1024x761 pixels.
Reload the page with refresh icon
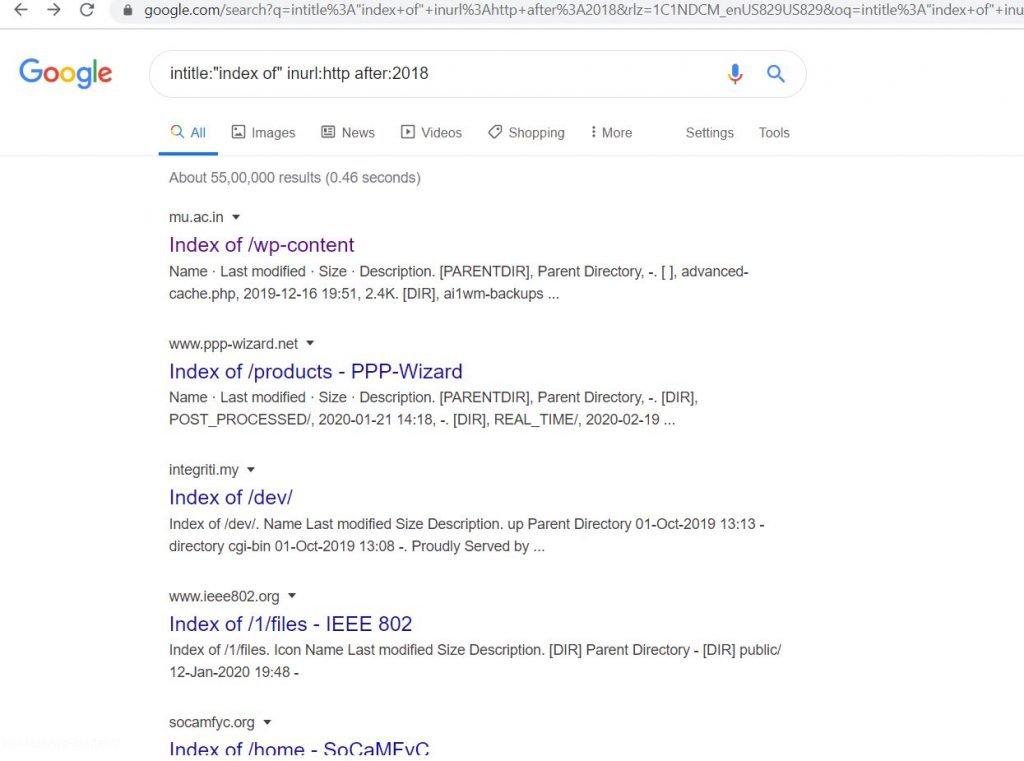(x=87, y=10)
